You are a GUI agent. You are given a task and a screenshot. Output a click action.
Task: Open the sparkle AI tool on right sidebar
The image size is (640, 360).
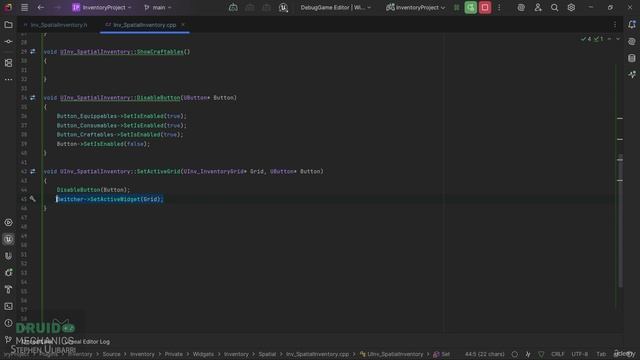click(x=632, y=75)
